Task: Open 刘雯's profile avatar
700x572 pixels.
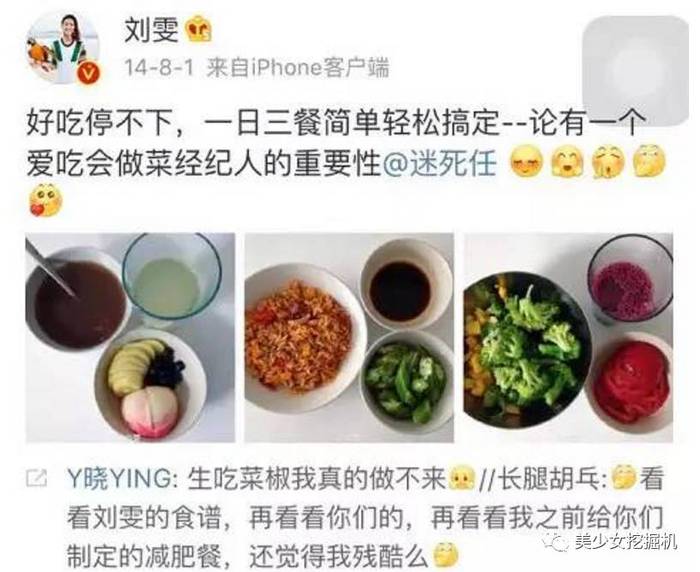Action: pos(62,49)
